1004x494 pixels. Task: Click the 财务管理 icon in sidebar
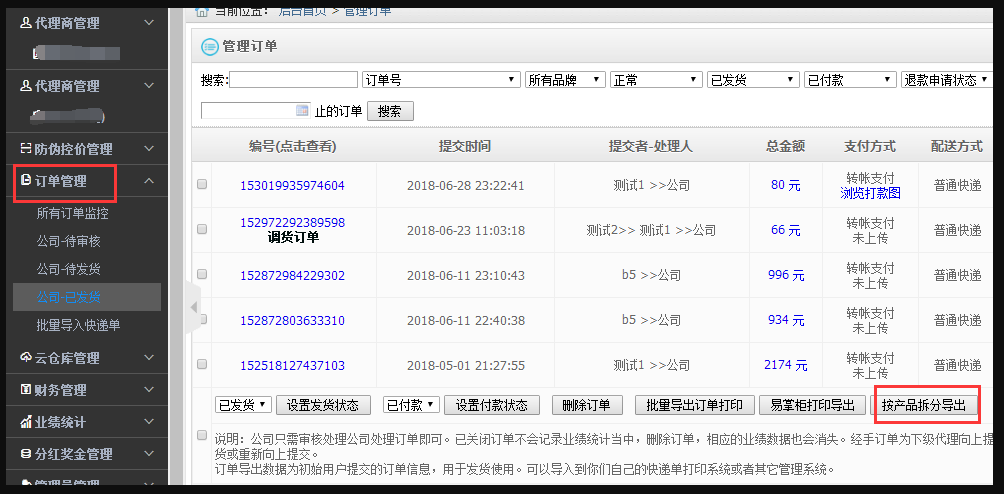tap(26, 390)
